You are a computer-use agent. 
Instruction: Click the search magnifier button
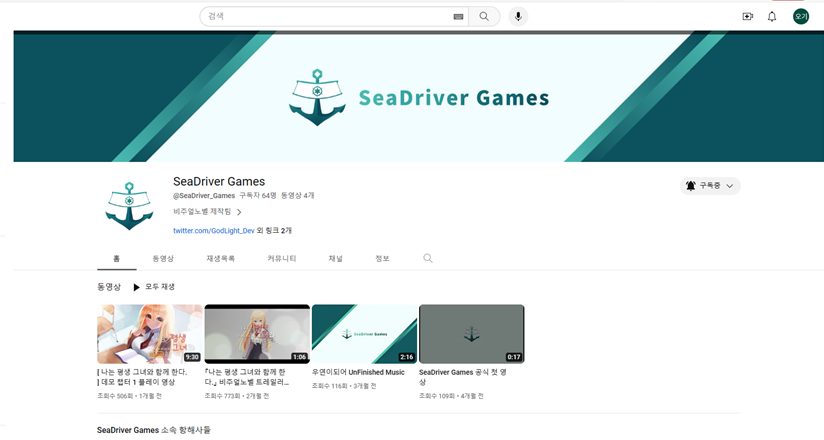tap(484, 17)
